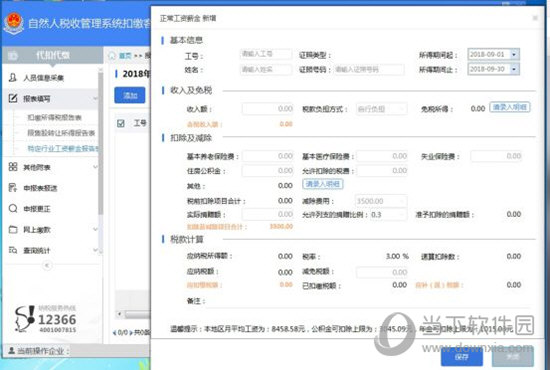
Task: Close the 正常工资薪金 新增 dialog
Action: click(535, 18)
